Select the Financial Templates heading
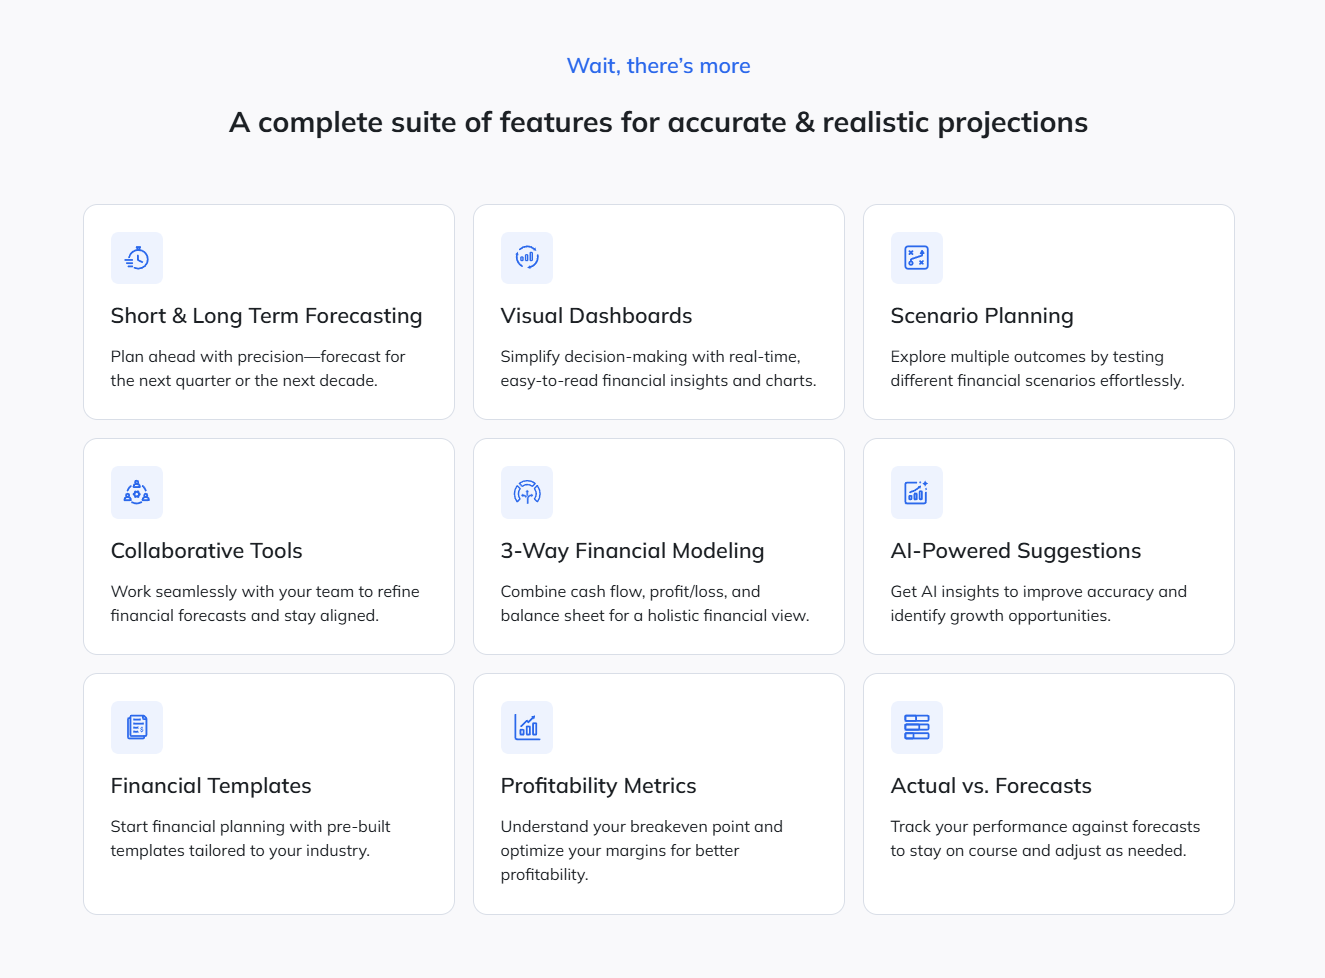This screenshot has width=1325, height=978. pyautogui.click(x=211, y=786)
